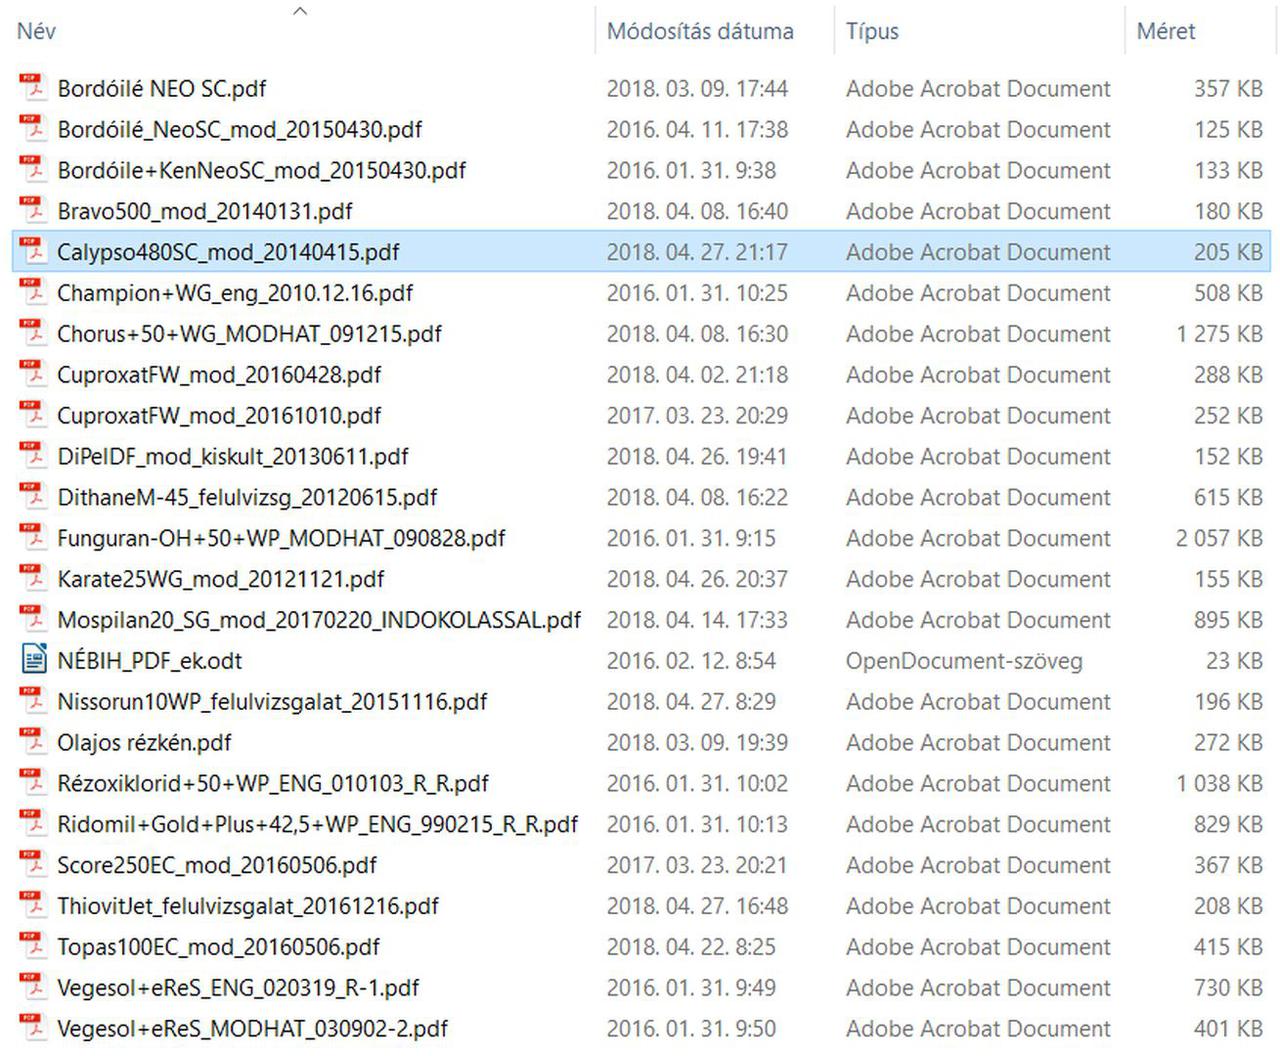The image size is (1280, 1056).
Task: Click the PDF icon of DiPelDF_mod_kiskult_20130611.pdf
Action: pyautogui.click(x=34, y=457)
